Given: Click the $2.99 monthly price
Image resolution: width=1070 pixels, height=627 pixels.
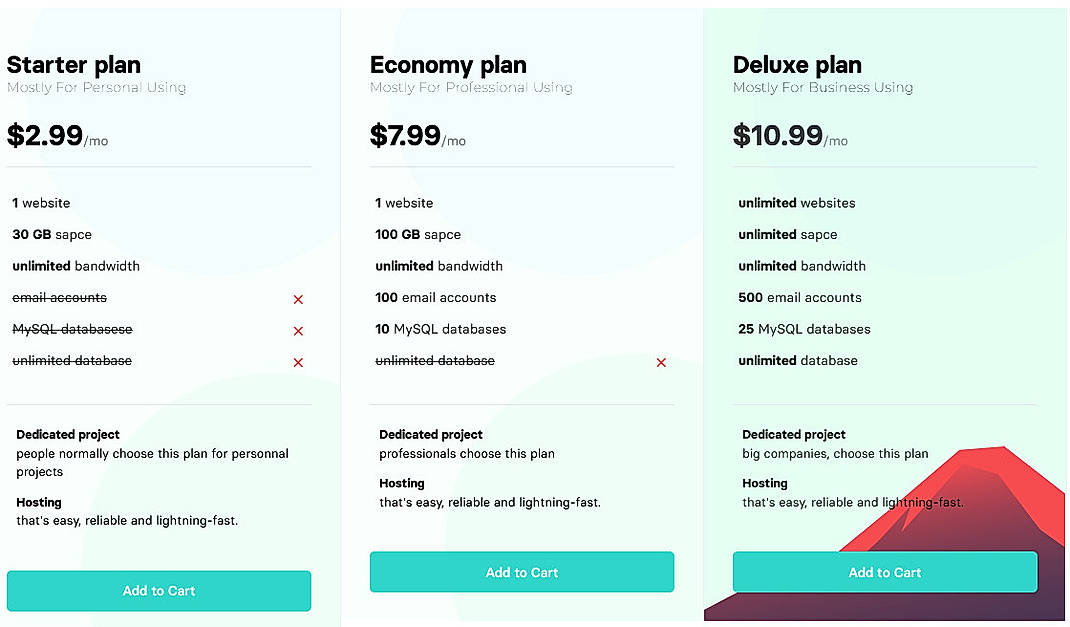Looking at the screenshot, I should click(x=46, y=136).
